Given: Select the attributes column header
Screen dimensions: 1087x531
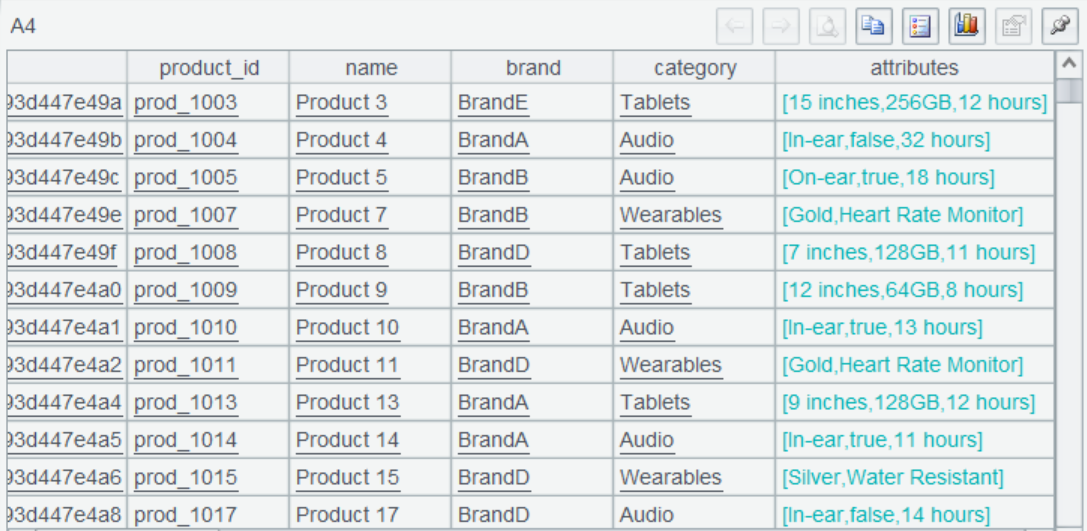Looking at the screenshot, I should point(914,68).
